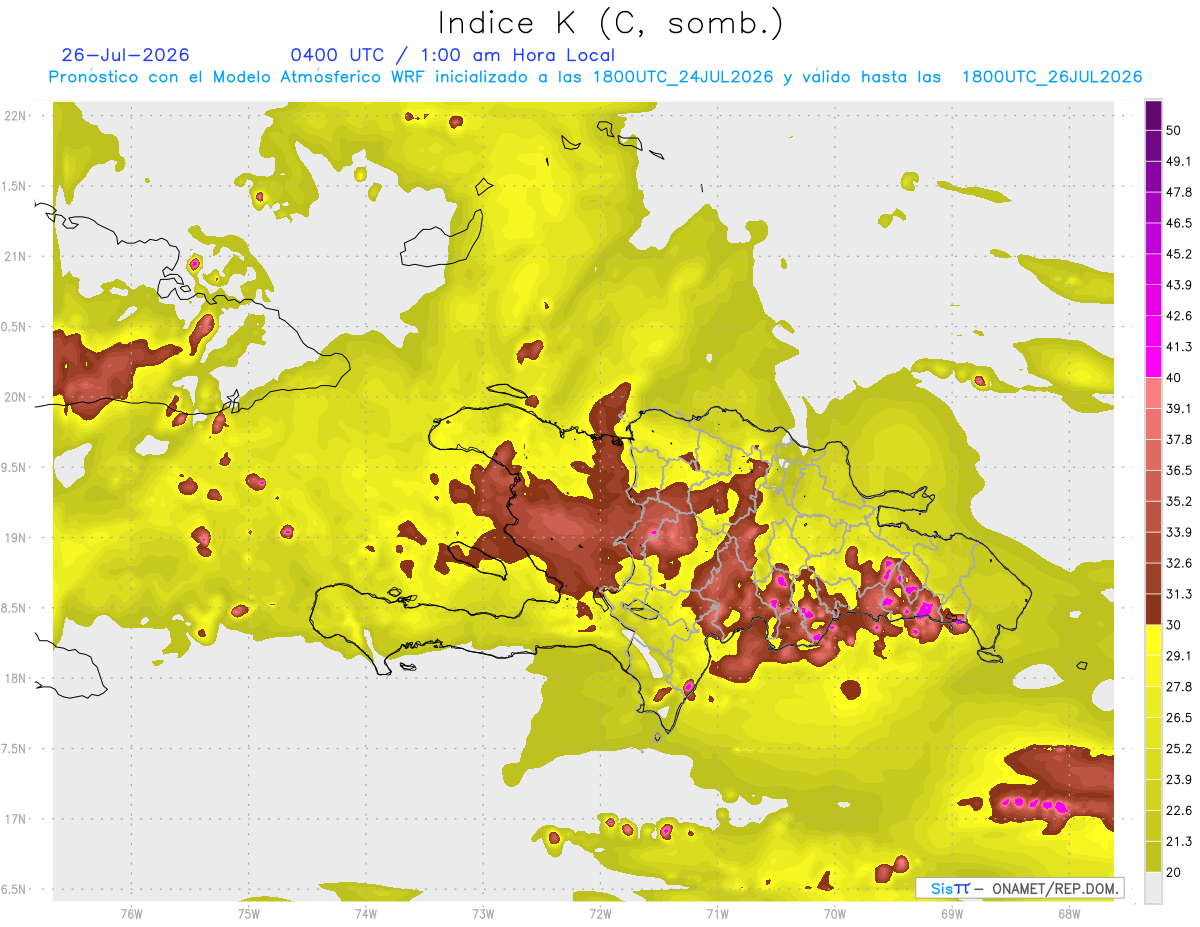1200x927 pixels.
Task: Click the title 'Indice K (C, somb.)'
Action: [610, 23]
